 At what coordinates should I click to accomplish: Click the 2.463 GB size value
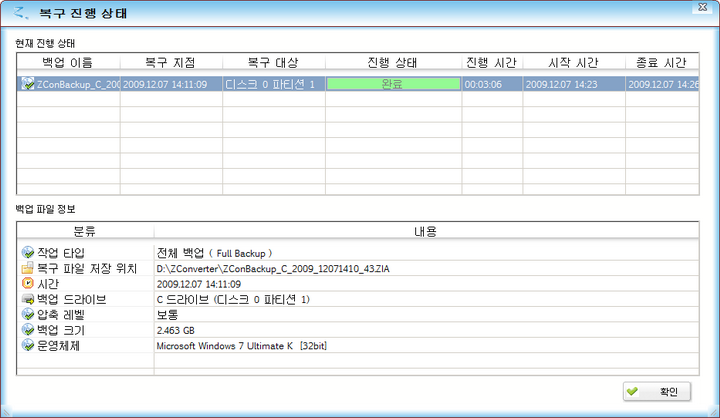175,330
